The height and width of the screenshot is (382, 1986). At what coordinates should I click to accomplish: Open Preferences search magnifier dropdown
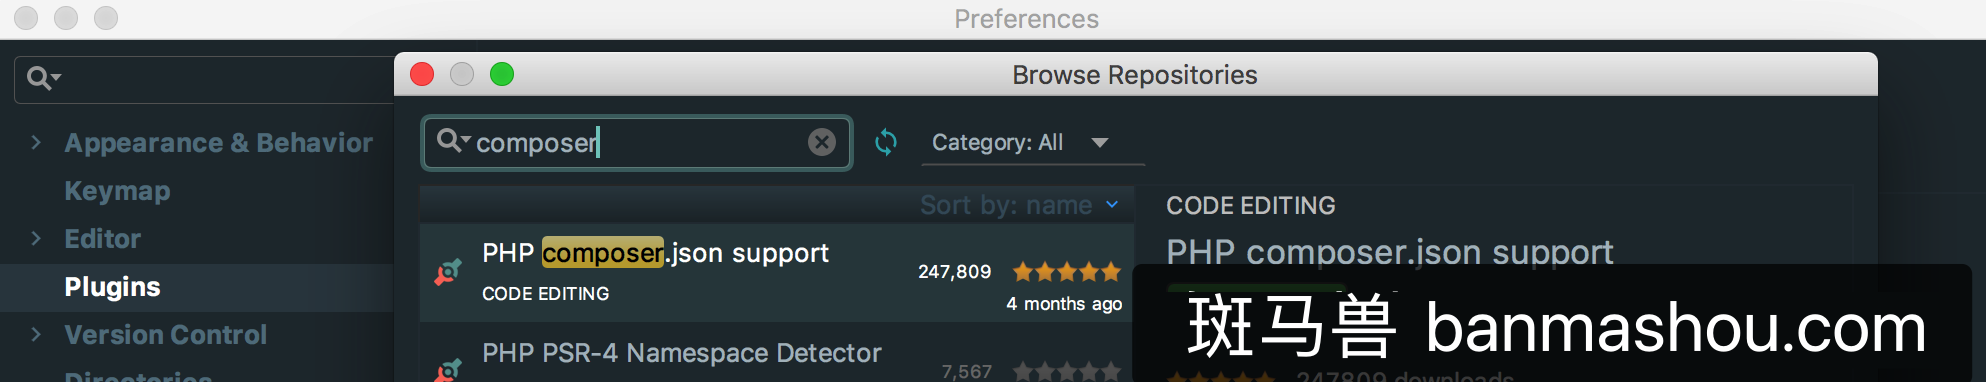click(x=44, y=78)
